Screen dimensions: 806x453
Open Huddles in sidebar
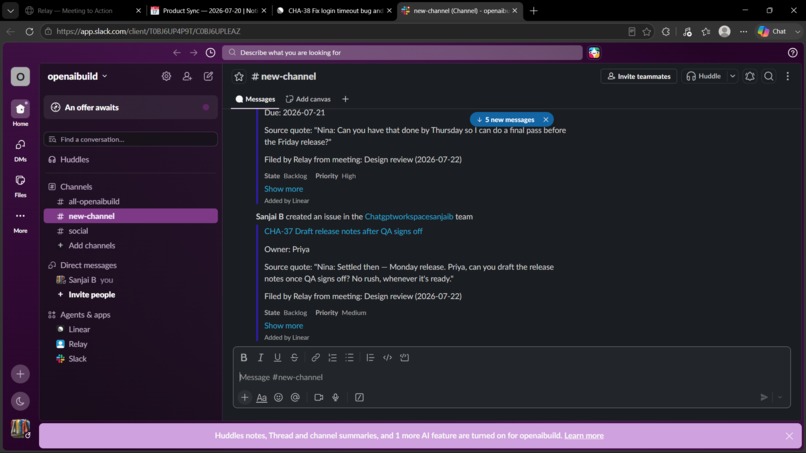131,159
